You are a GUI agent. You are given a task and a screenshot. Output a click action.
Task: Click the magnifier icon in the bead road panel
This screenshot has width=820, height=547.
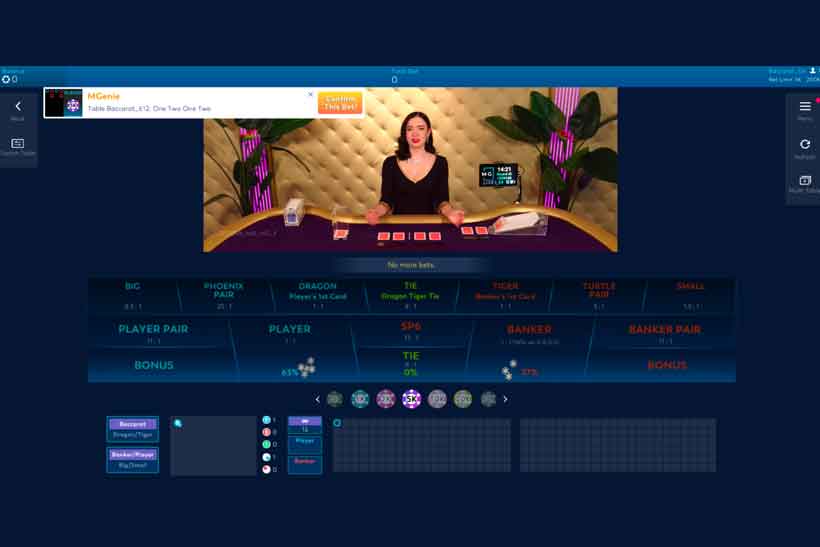point(178,424)
